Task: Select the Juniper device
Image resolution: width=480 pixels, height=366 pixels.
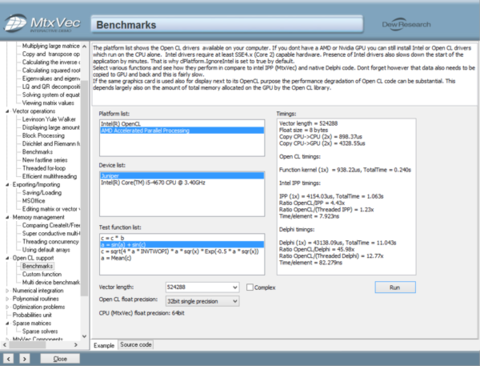Action: (x=182, y=176)
